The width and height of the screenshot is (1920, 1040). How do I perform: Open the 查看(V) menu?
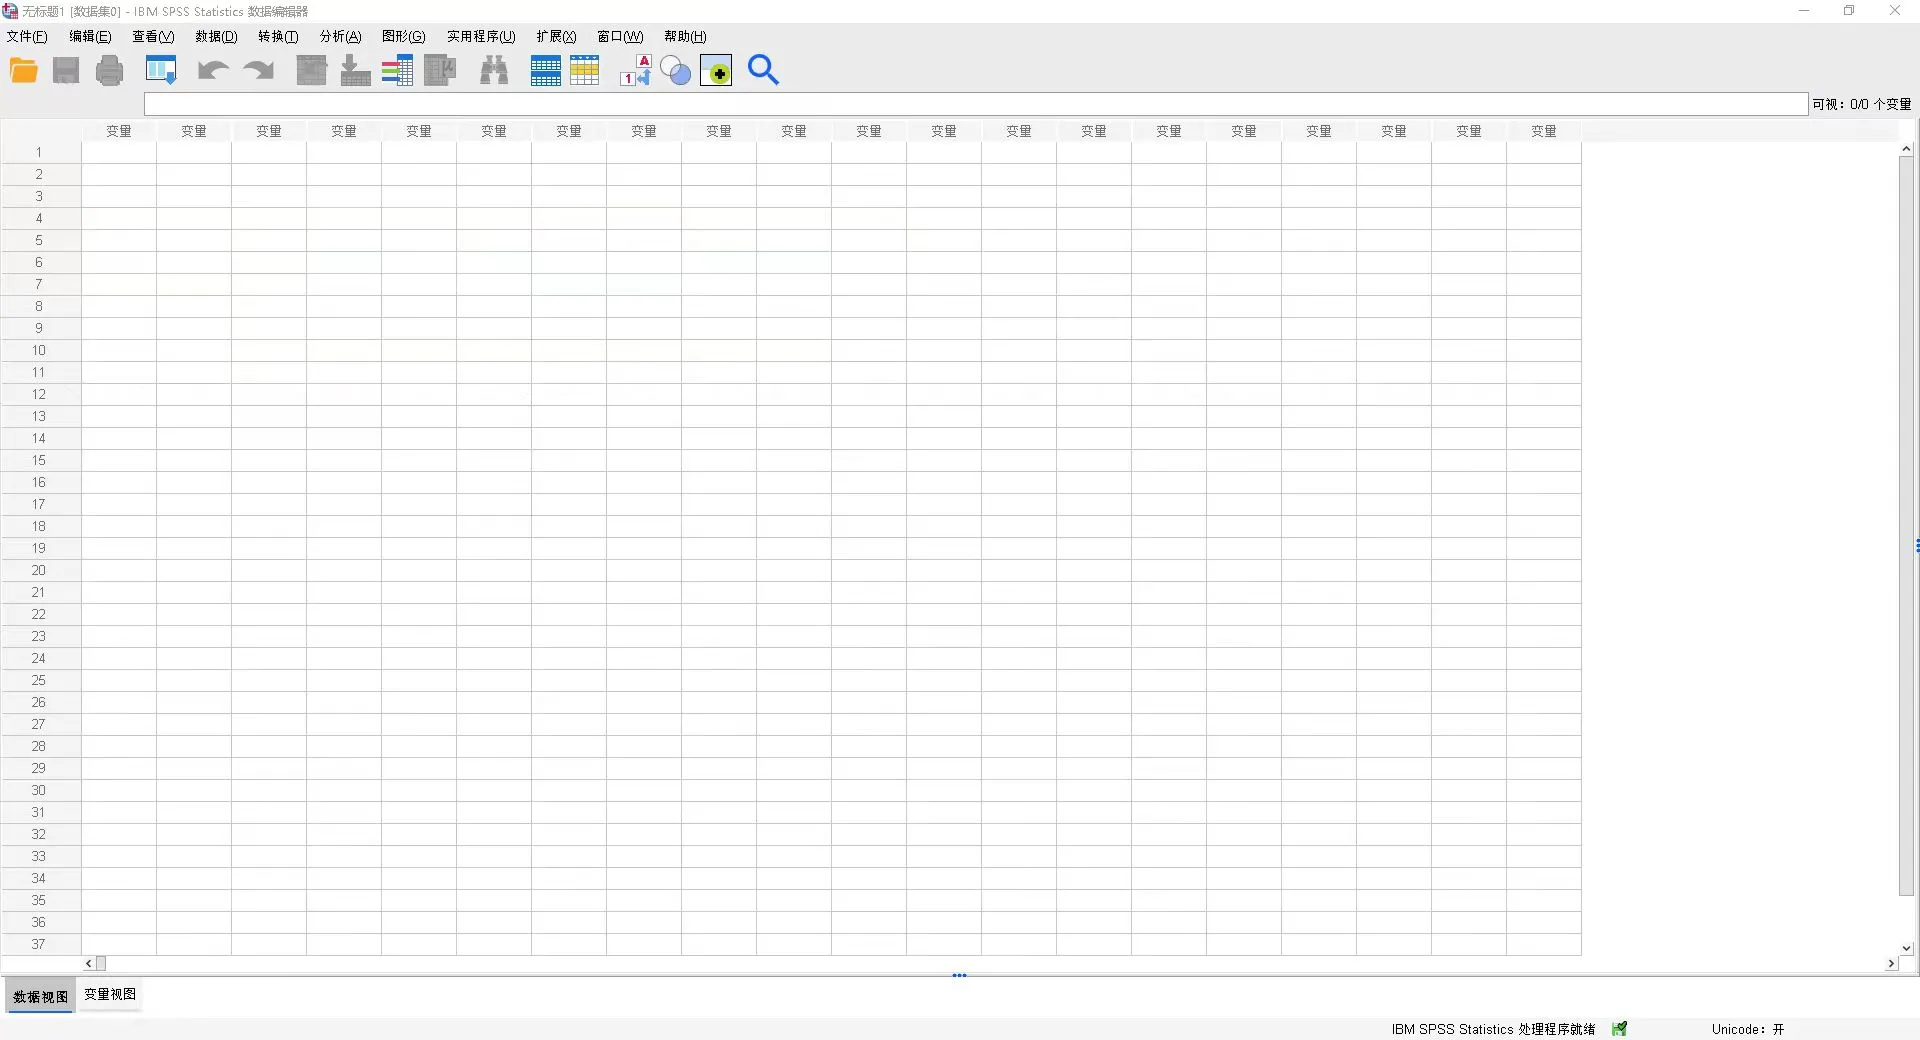tap(153, 36)
